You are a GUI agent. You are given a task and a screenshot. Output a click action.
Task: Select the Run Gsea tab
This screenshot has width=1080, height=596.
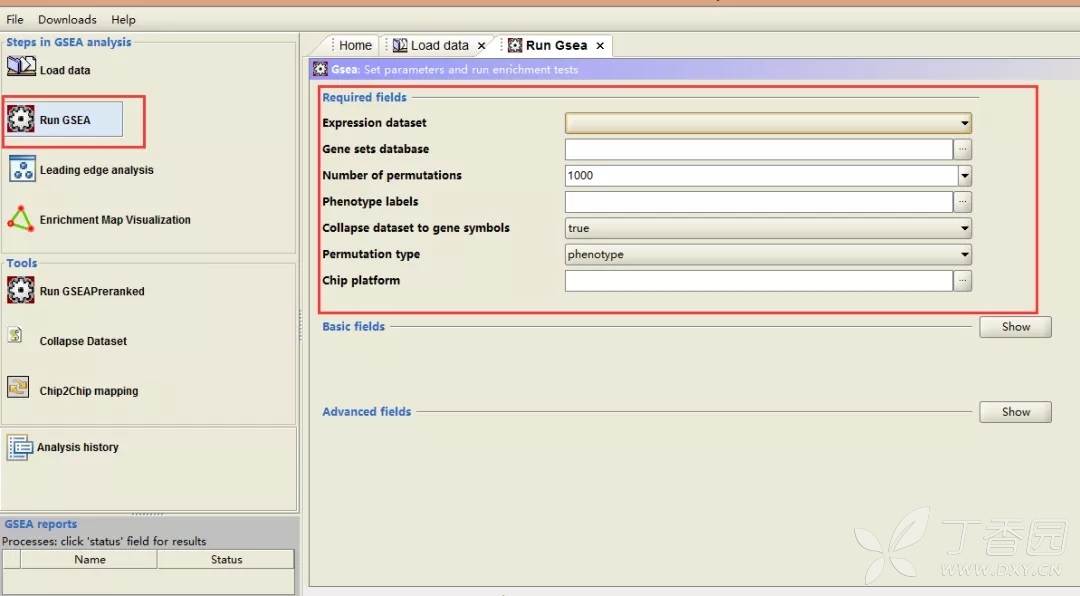557,45
